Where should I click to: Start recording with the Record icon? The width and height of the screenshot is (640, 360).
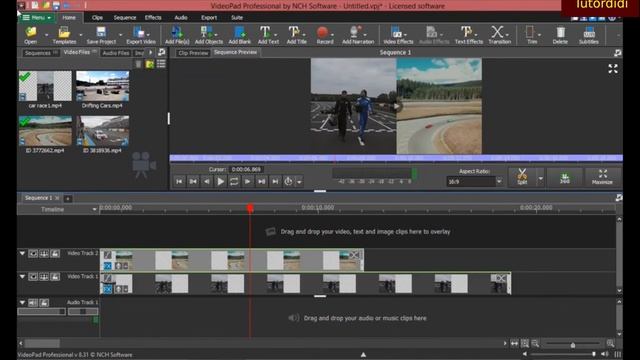[x=324, y=35]
